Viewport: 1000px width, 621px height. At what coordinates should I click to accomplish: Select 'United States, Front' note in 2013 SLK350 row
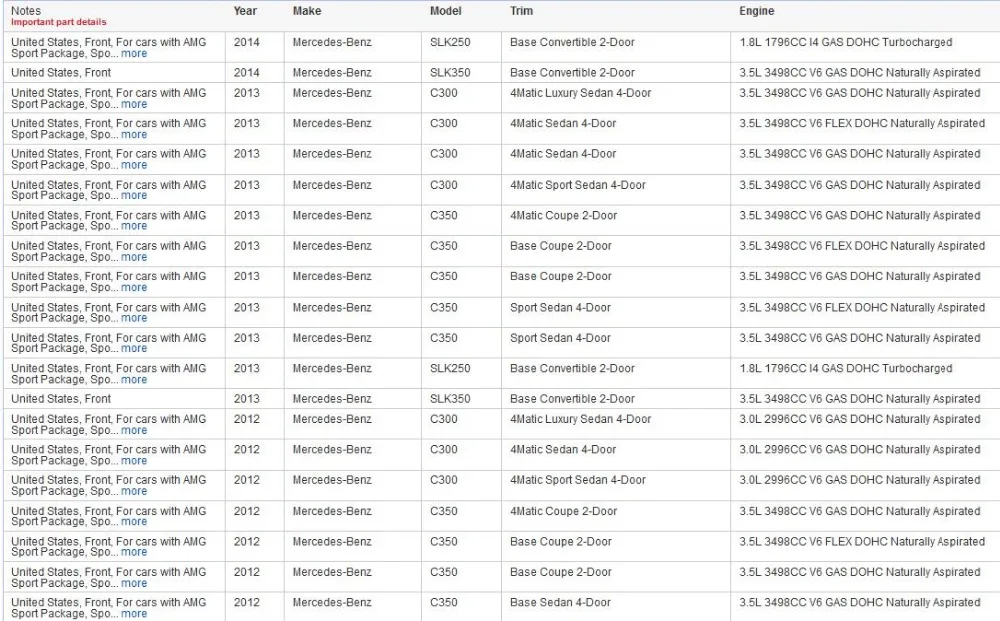[x=61, y=399]
